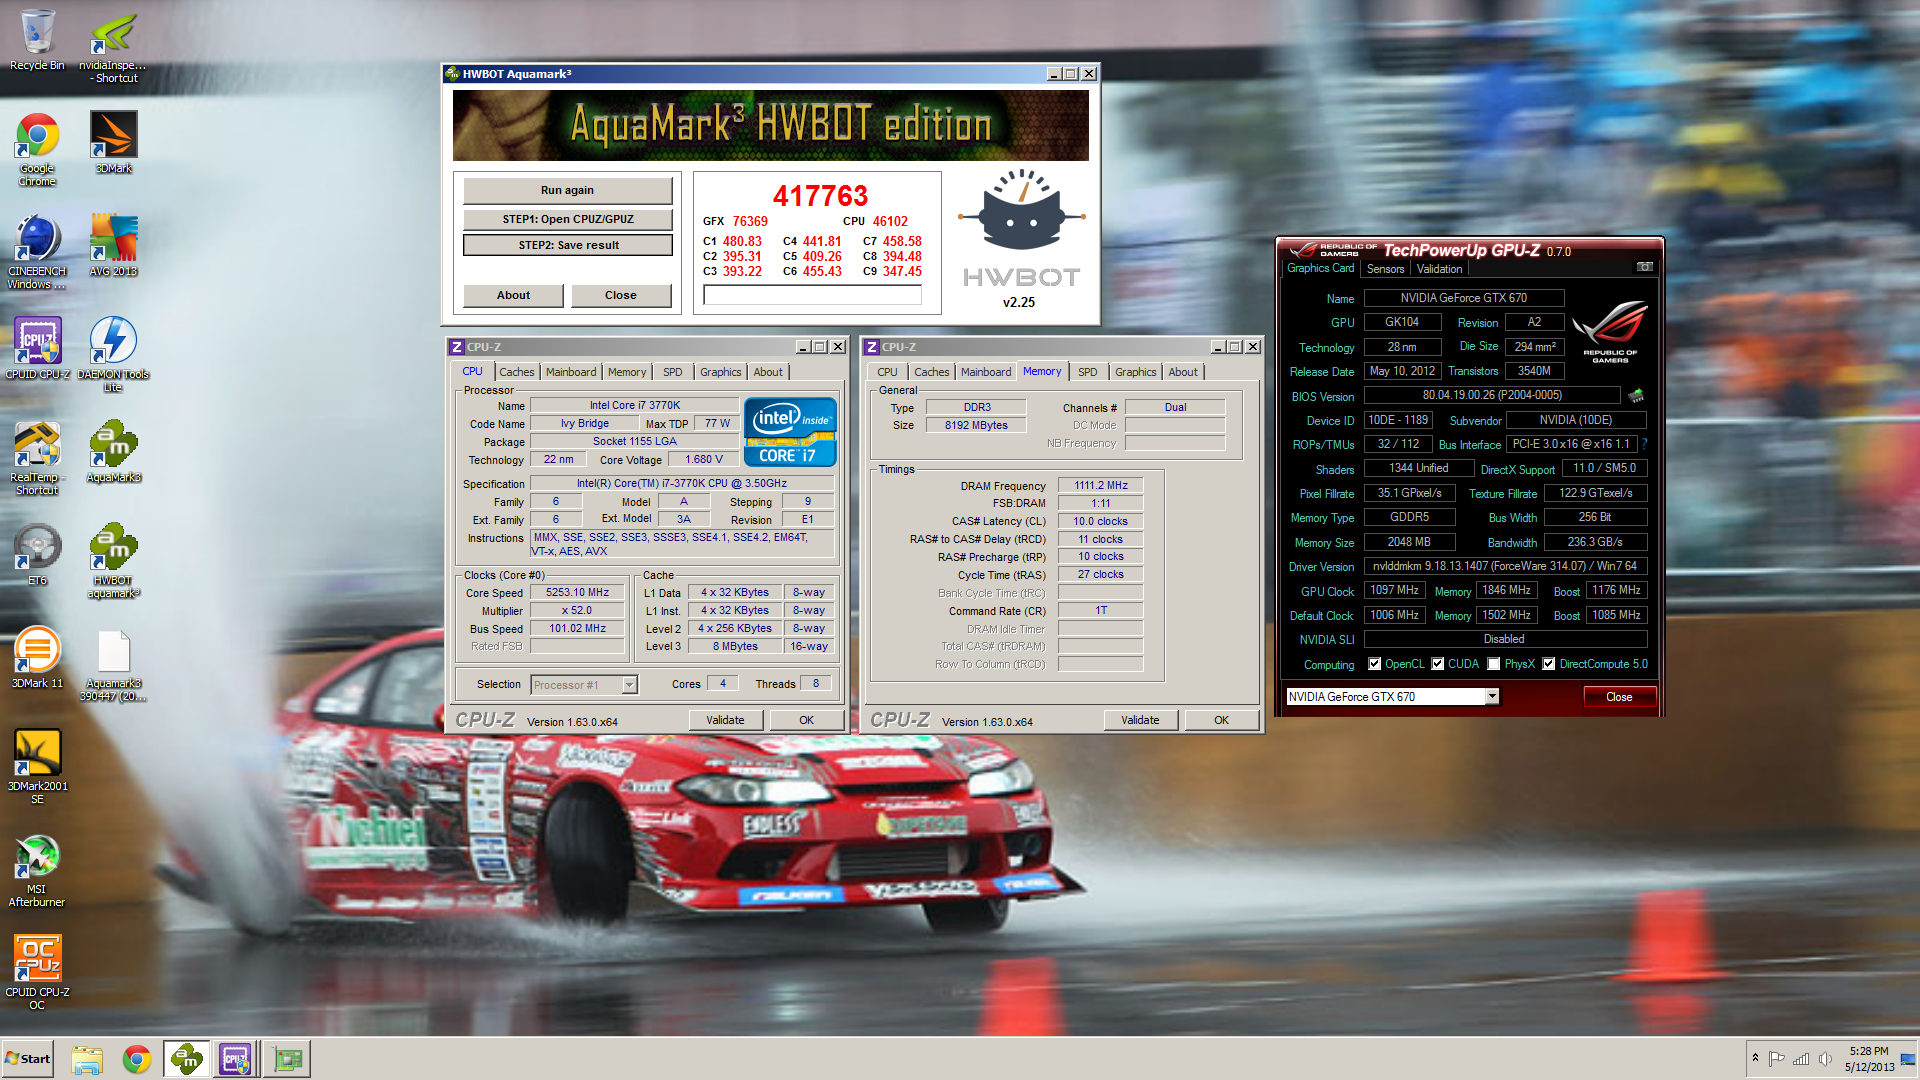Click the GPU-Z screenshot camera icon
The height and width of the screenshot is (1080, 1920).
(1644, 267)
